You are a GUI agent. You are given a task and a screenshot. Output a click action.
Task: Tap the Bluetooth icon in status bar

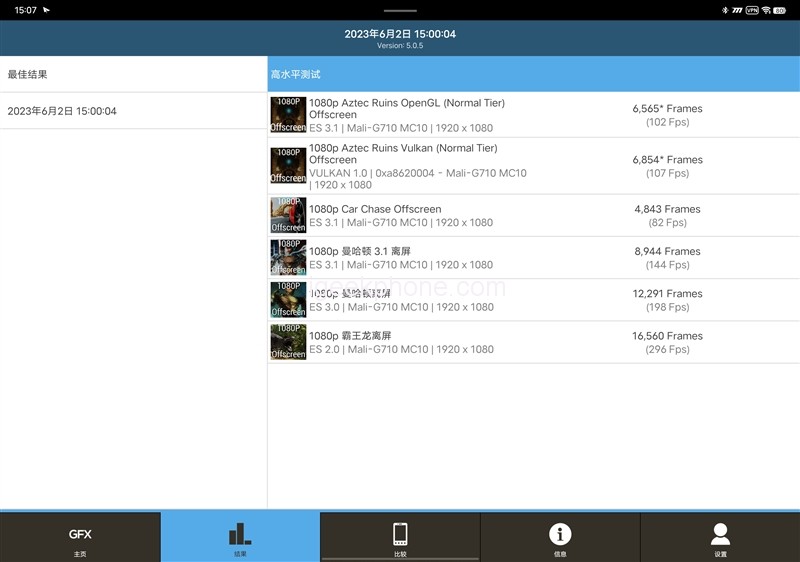[725, 10]
